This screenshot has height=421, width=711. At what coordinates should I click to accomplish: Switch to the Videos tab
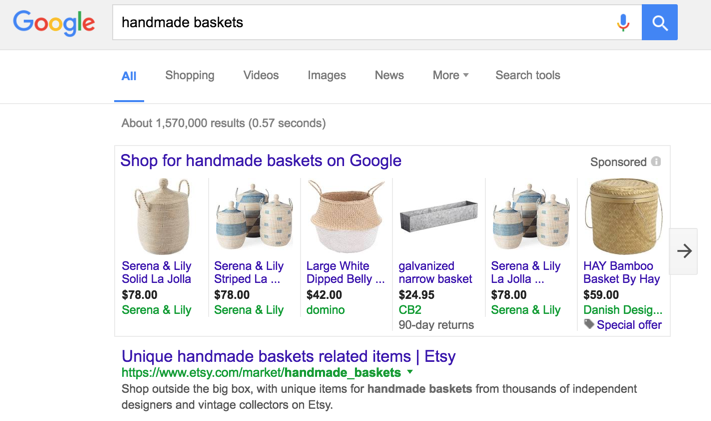pyautogui.click(x=261, y=75)
